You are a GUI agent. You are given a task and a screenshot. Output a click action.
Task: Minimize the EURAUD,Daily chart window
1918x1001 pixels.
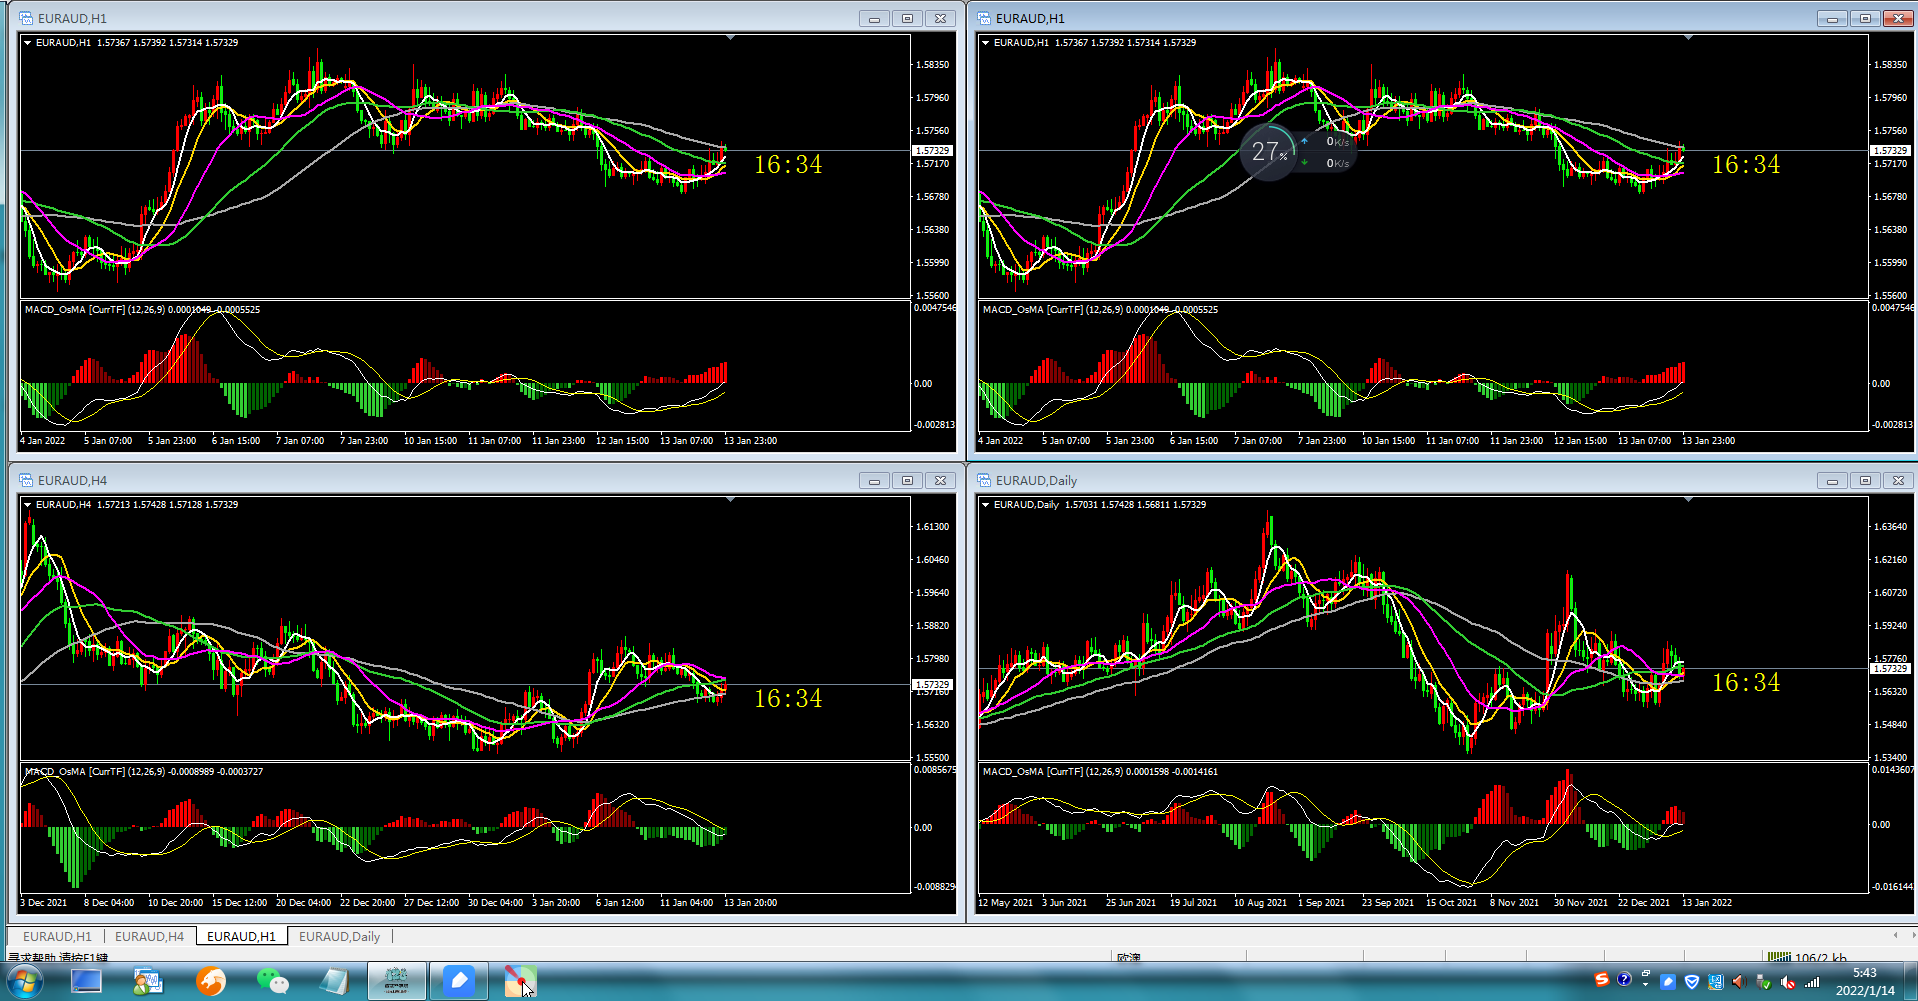pyautogui.click(x=1832, y=481)
